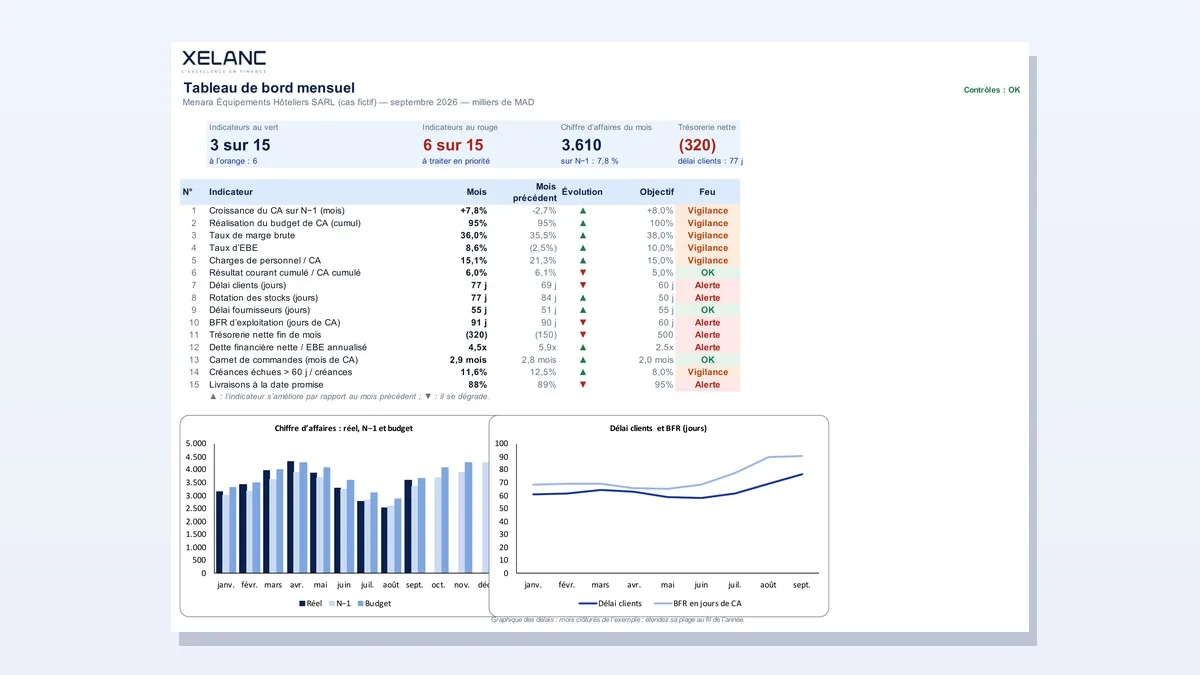This screenshot has width=1200, height=675.
Task: Click the Vigilance status for Taux de marge brute
Action: [x=708, y=236]
